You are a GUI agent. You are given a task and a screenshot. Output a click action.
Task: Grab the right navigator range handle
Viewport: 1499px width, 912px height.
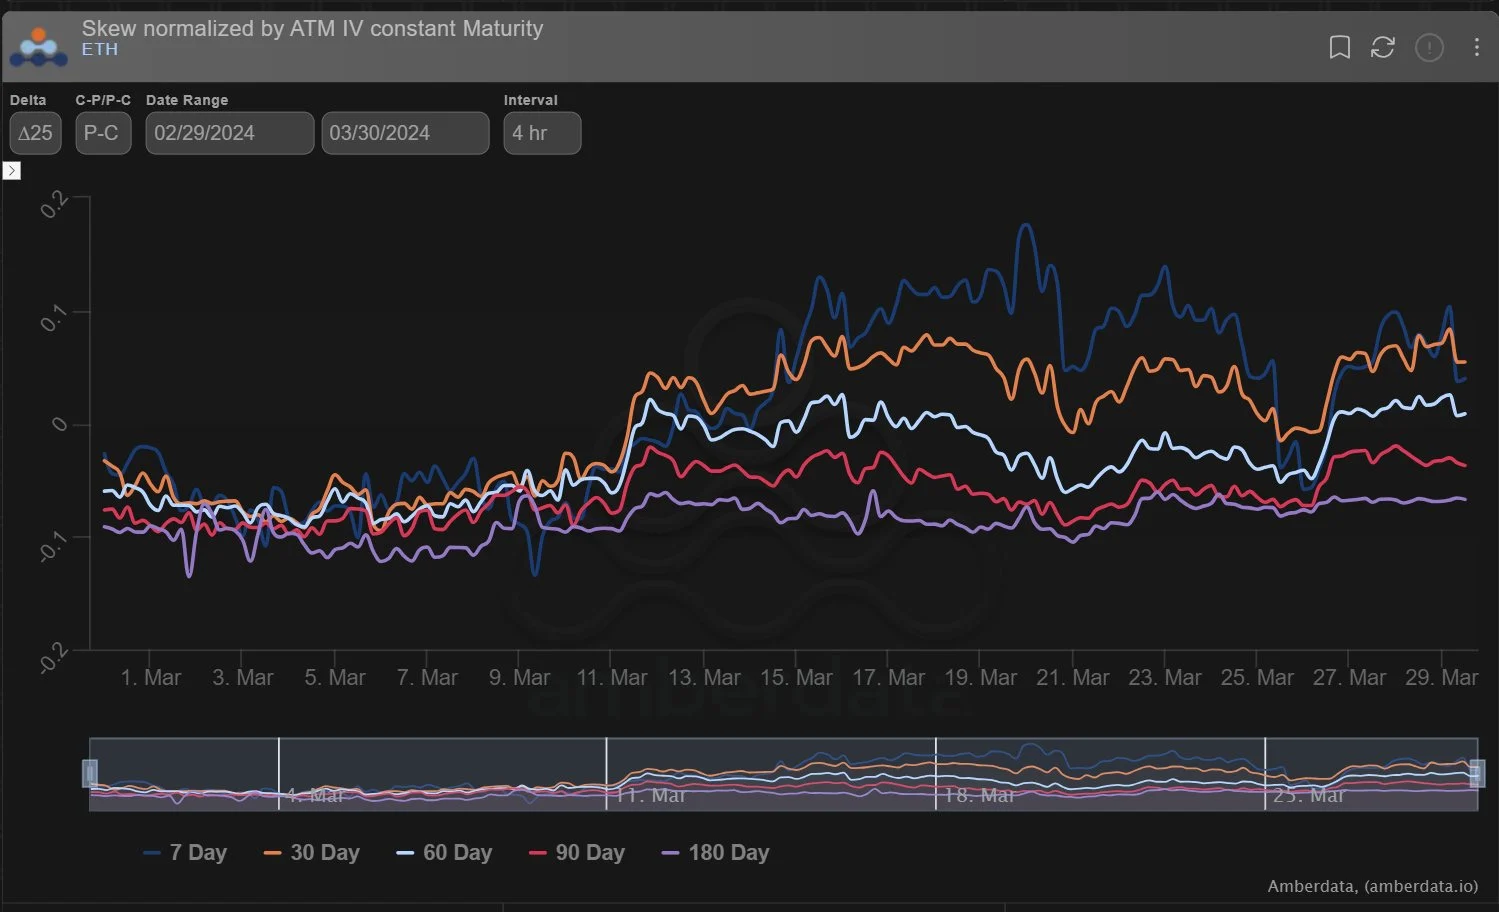pyautogui.click(x=1477, y=773)
